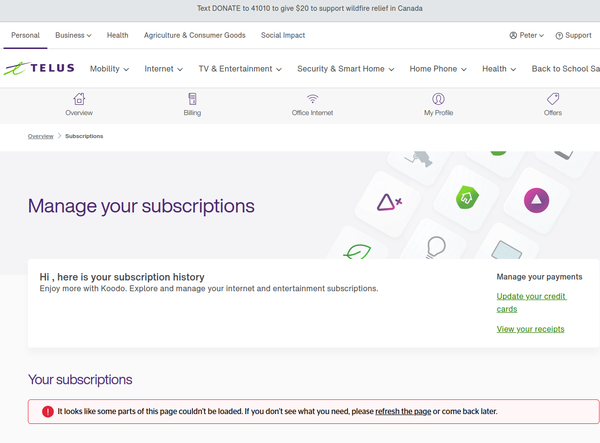This screenshot has width=600, height=443.
Task: Expand the Internet dropdown menu
Action: tap(164, 69)
